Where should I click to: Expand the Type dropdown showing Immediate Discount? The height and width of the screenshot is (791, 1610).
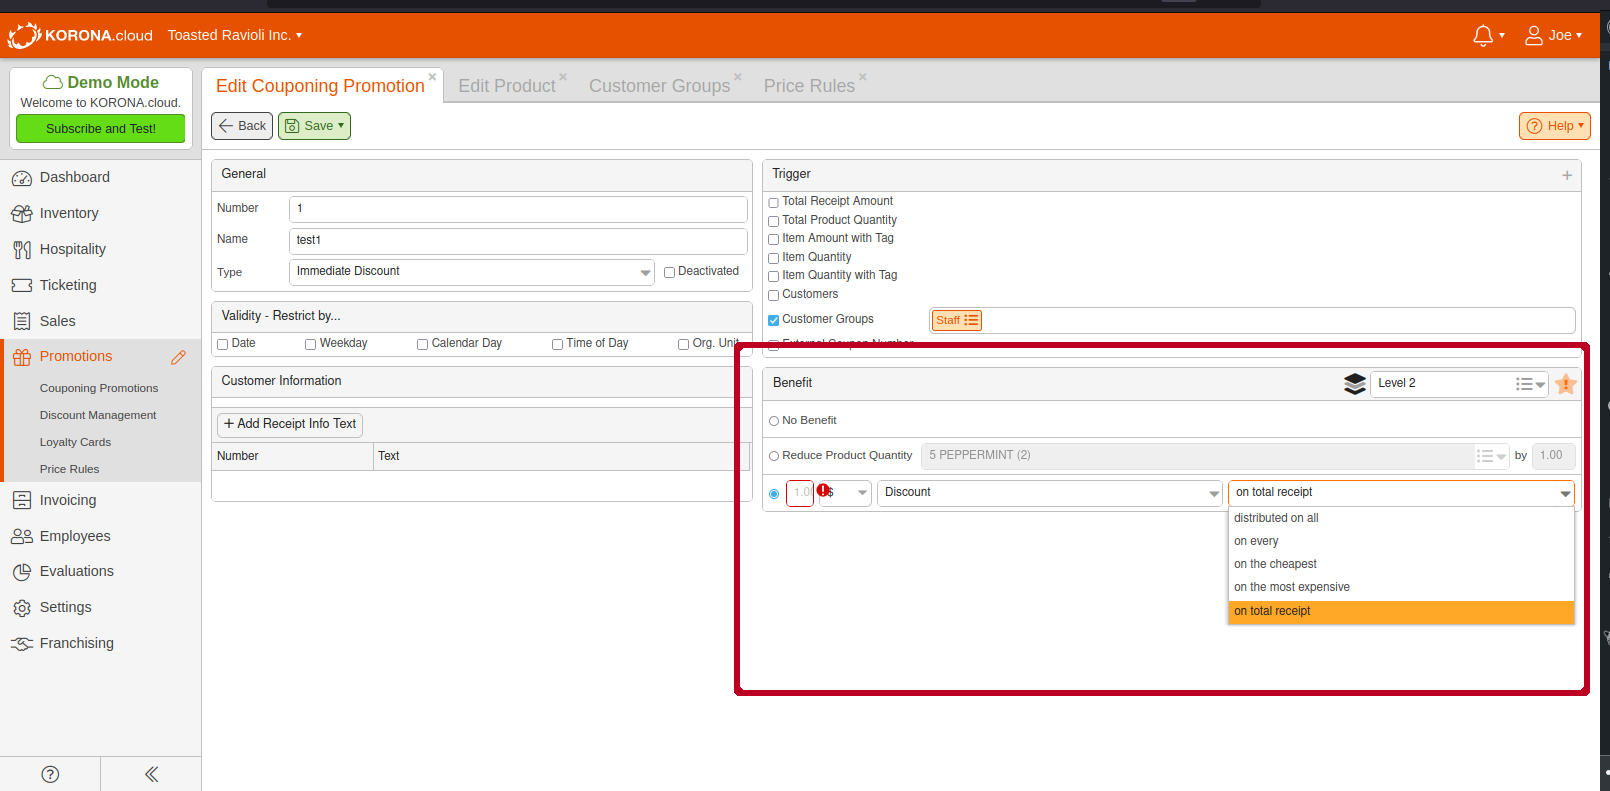click(x=645, y=272)
